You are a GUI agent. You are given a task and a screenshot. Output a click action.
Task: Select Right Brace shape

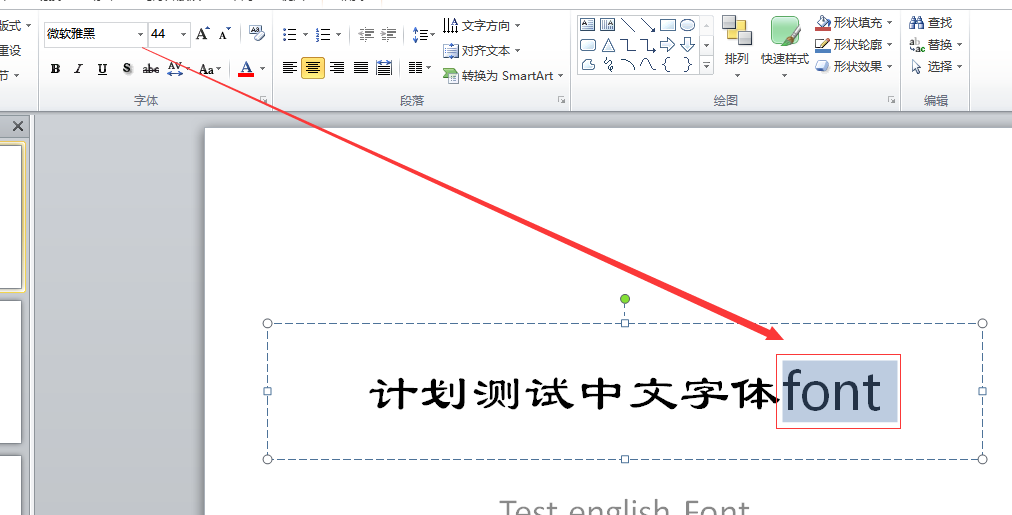(687, 65)
